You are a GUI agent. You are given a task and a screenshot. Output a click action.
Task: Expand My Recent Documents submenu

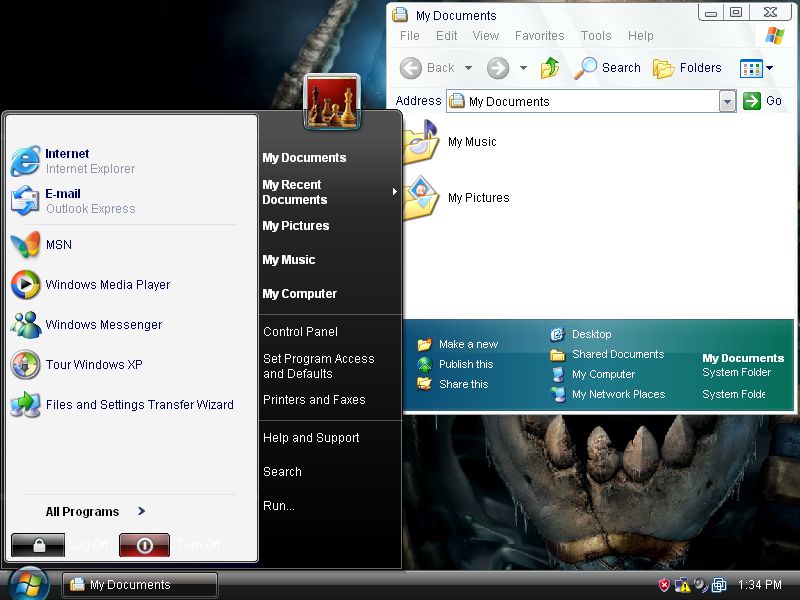330,192
